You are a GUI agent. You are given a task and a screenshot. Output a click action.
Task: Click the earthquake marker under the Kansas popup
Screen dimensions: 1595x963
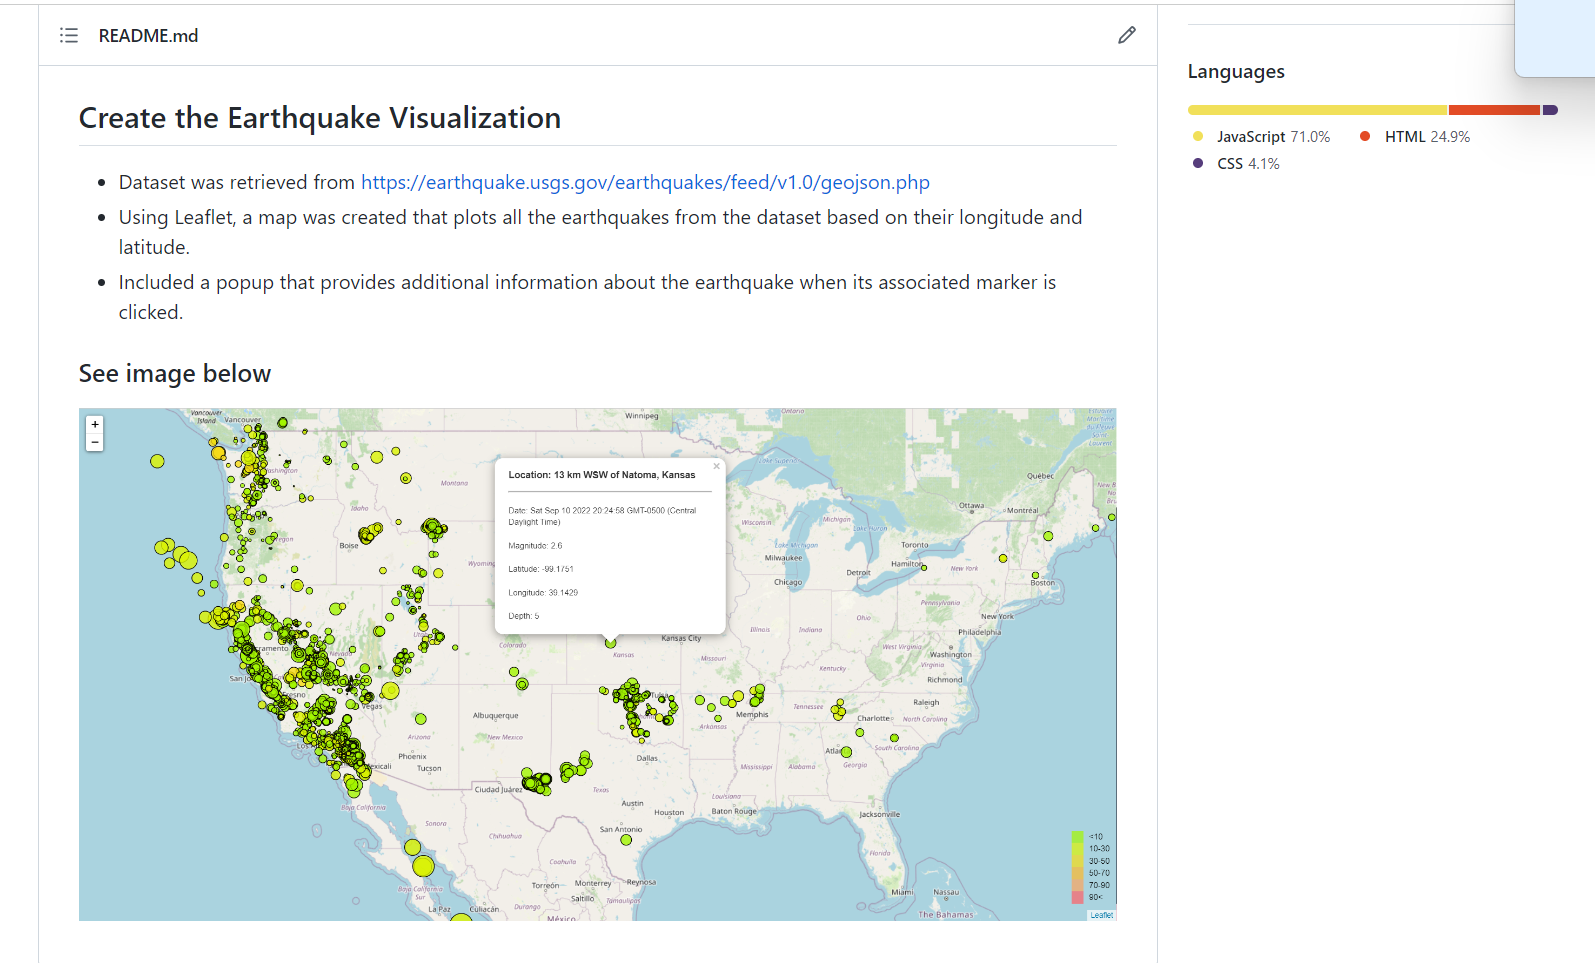click(x=611, y=643)
